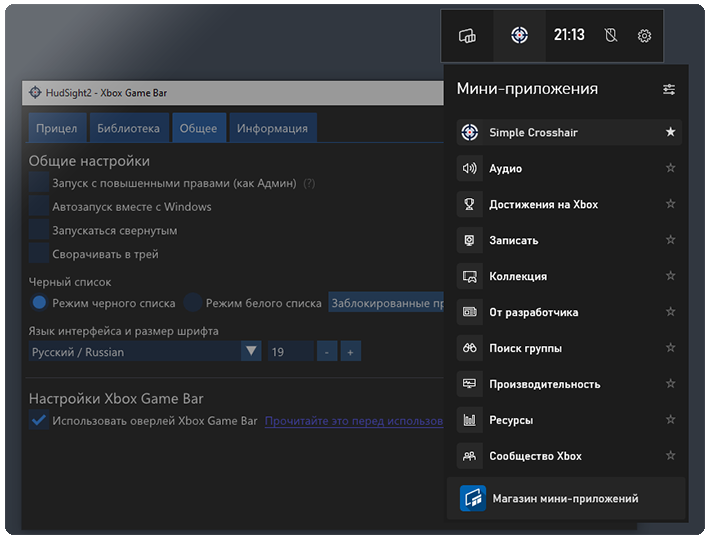Open the Производительность widget entry
This screenshot has width=710, height=540.
click(569, 384)
